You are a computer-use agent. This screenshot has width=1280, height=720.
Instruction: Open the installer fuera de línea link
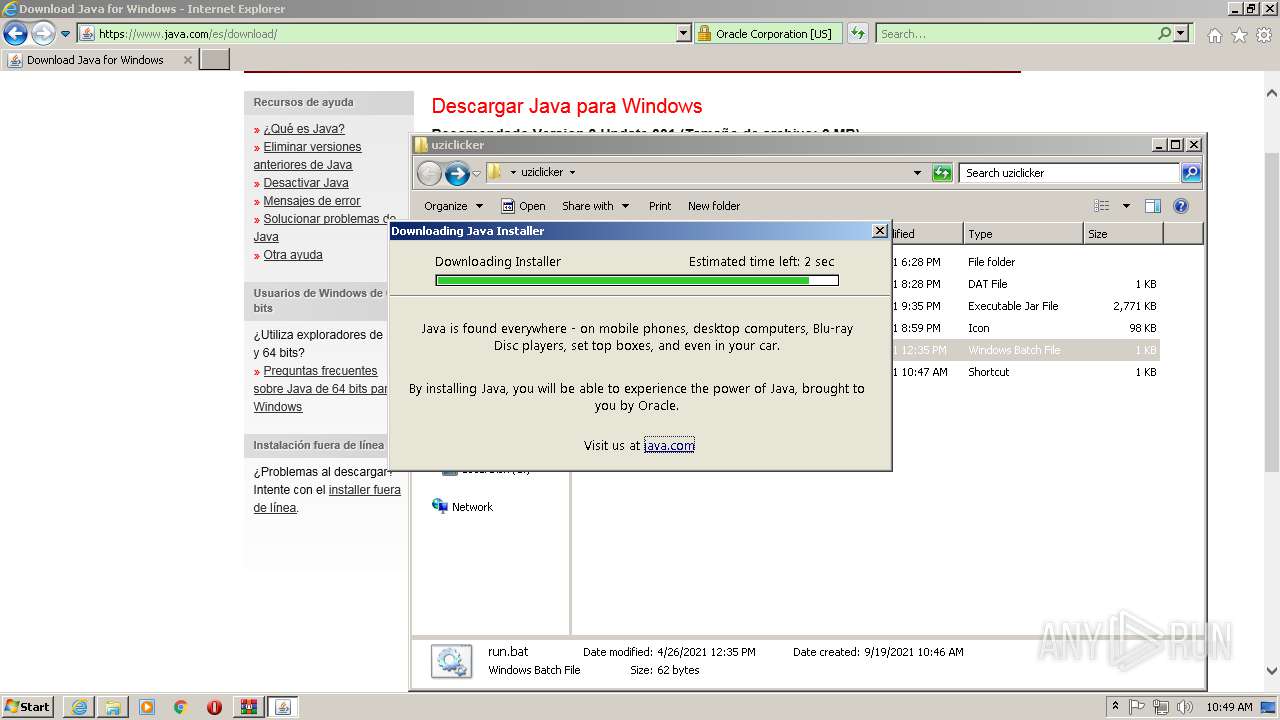[327, 499]
